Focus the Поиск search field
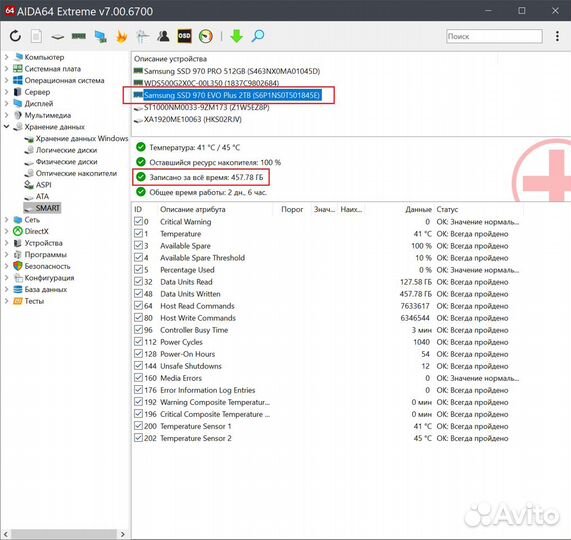Image resolution: width=571 pixels, height=540 pixels. (x=495, y=36)
